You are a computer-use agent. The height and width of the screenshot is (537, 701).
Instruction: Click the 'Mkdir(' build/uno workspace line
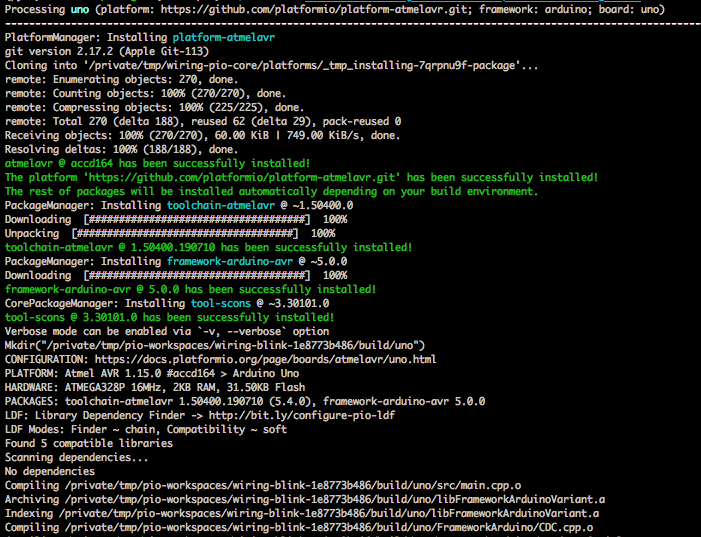pyautogui.click(x=215, y=346)
